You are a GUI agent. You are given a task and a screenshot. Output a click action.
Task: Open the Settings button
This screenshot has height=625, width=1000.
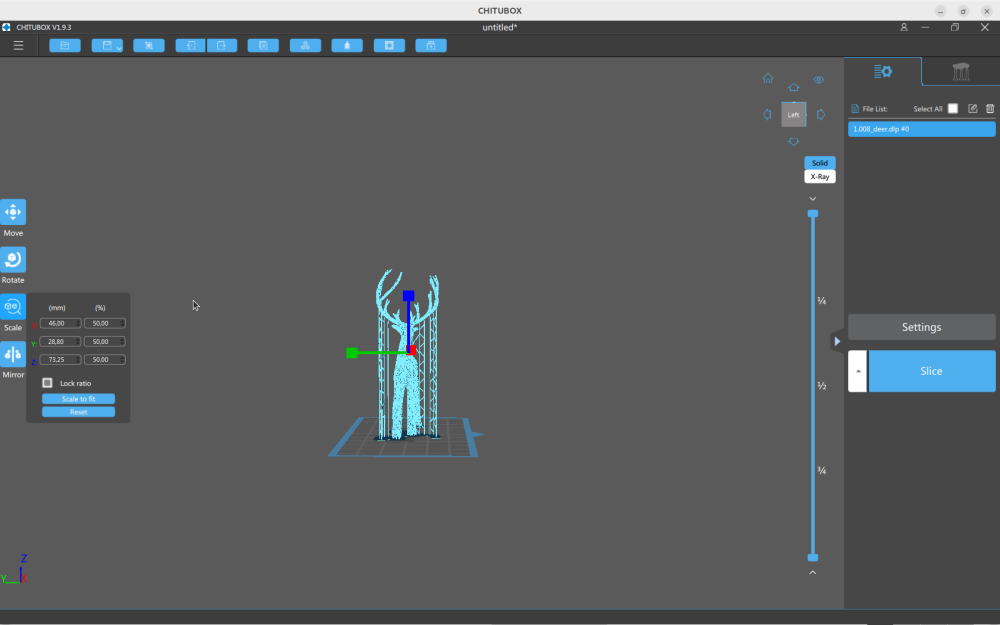[x=922, y=327]
